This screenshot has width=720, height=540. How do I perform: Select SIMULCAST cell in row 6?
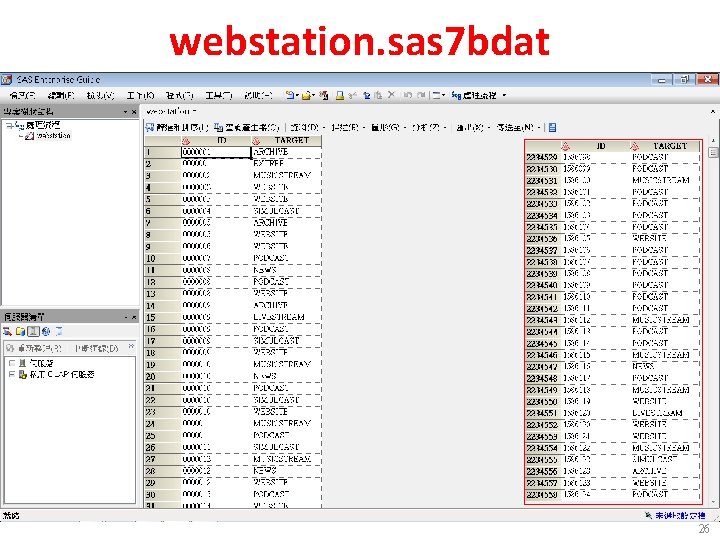click(x=286, y=211)
